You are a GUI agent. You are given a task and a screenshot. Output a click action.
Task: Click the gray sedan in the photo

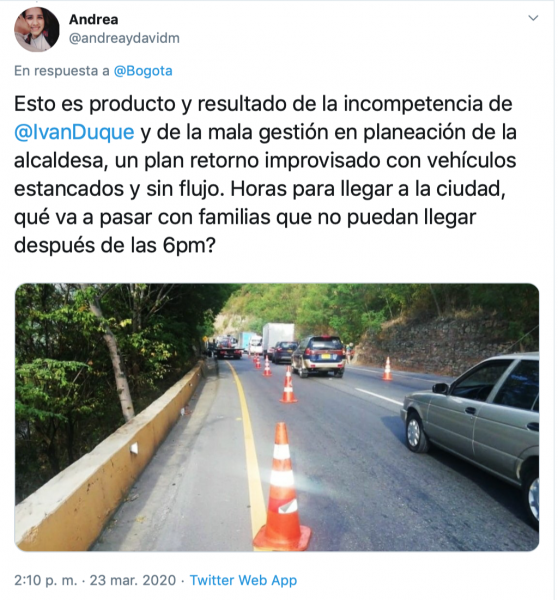(470, 429)
